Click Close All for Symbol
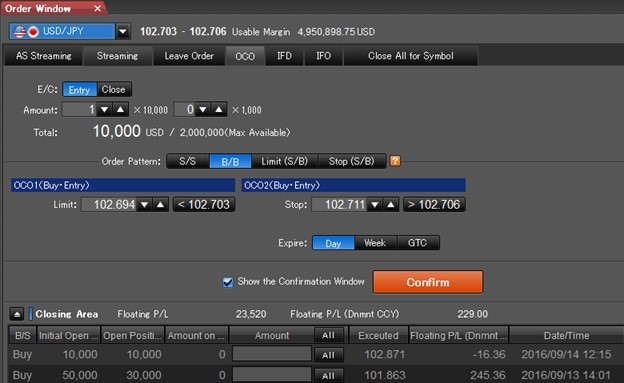The height and width of the screenshot is (383, 624). pyautogui.click(x=411, y=56)
